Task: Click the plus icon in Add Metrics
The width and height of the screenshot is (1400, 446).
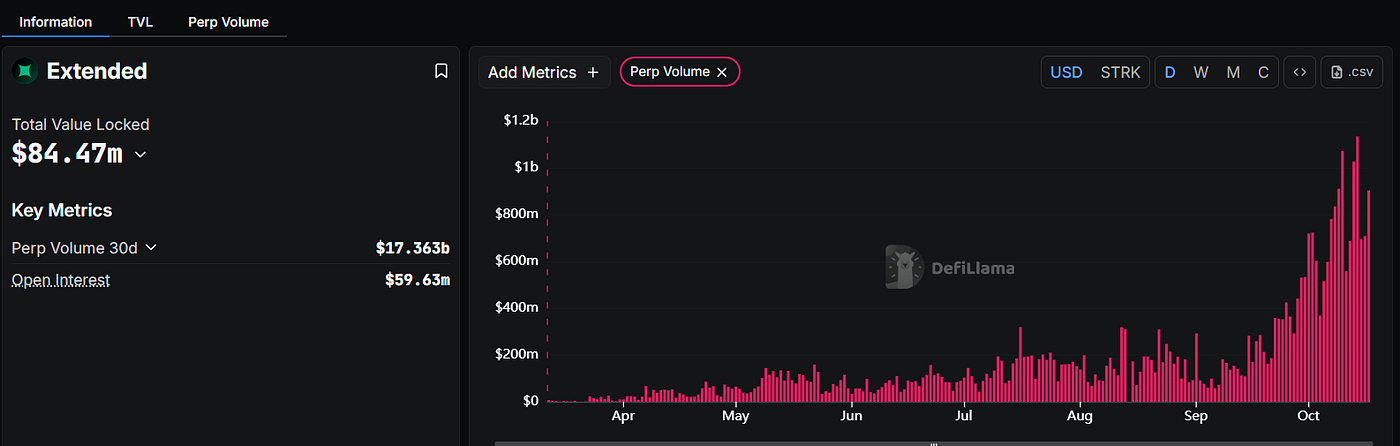Action: tap(593, 72)
